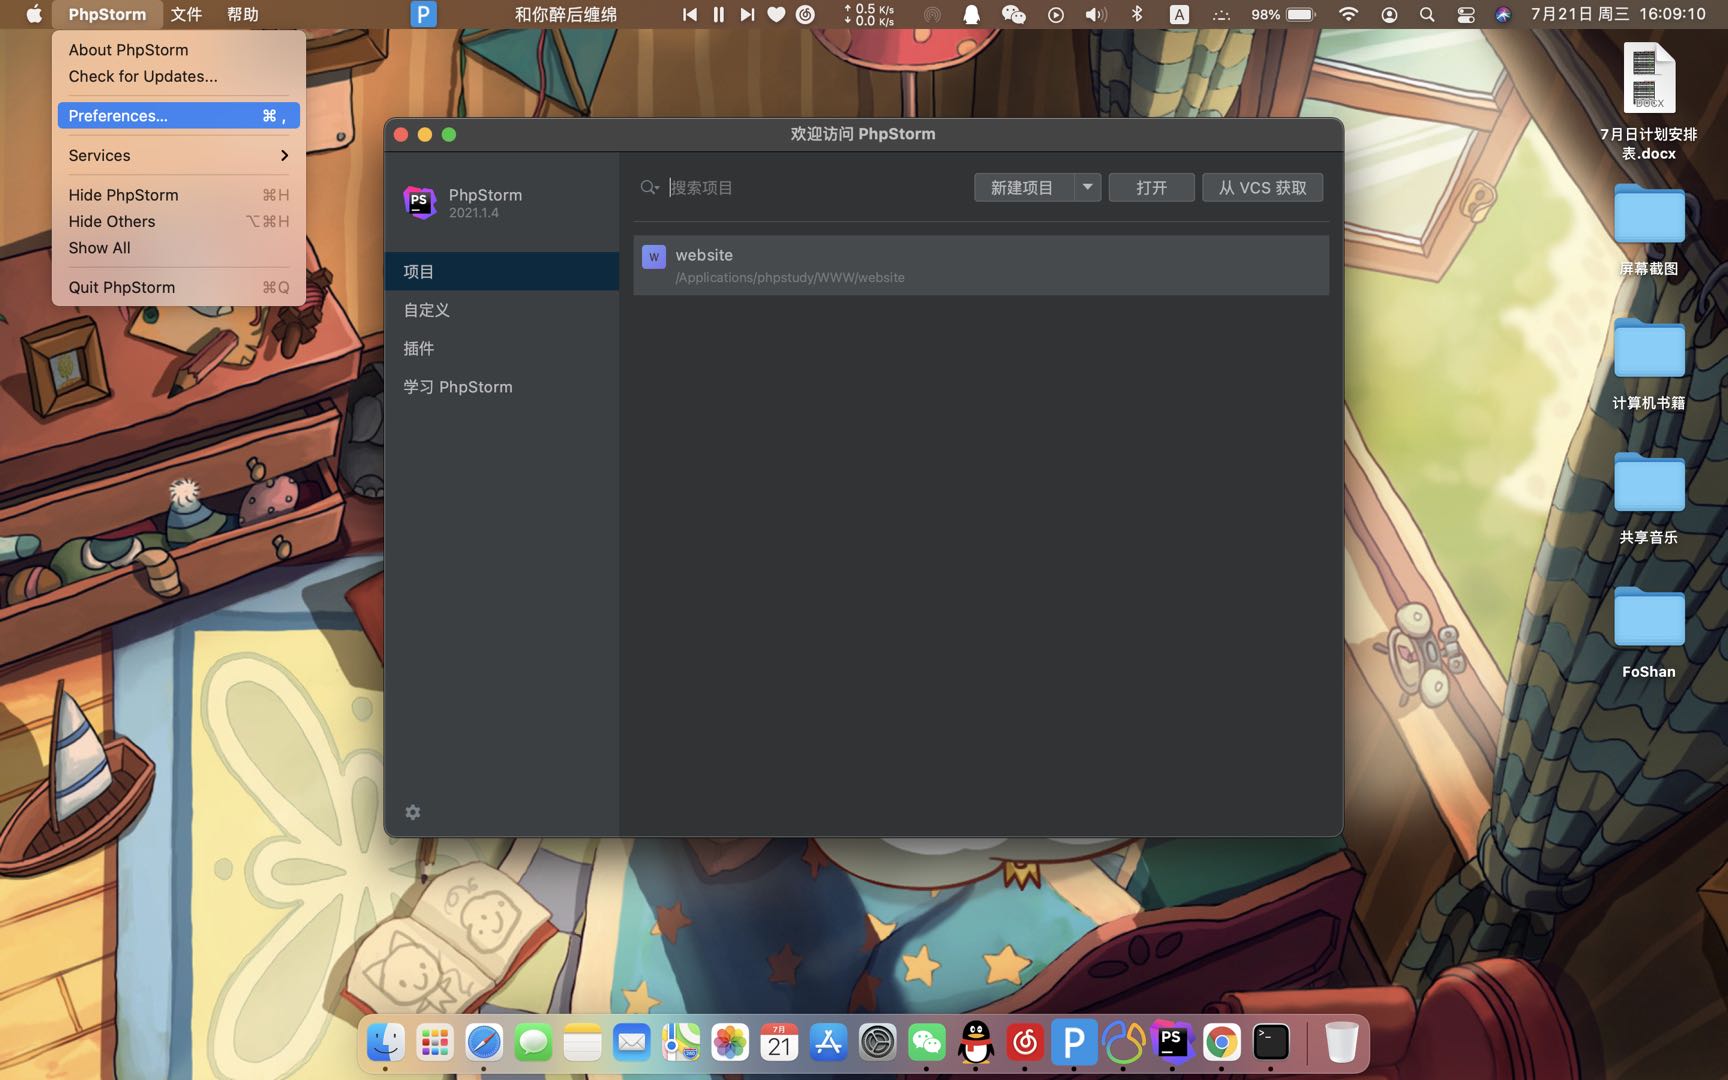The image size is (1728, 1080).
Task: Open Wi-Fi menu in menu bar
Action: point(1348,14)
